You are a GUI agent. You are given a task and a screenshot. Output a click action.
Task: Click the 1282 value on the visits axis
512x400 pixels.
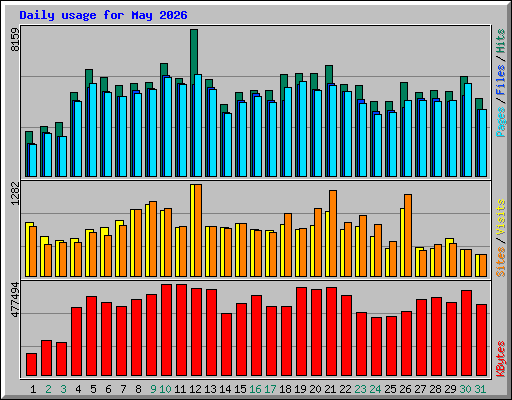[x=15, y=193]
